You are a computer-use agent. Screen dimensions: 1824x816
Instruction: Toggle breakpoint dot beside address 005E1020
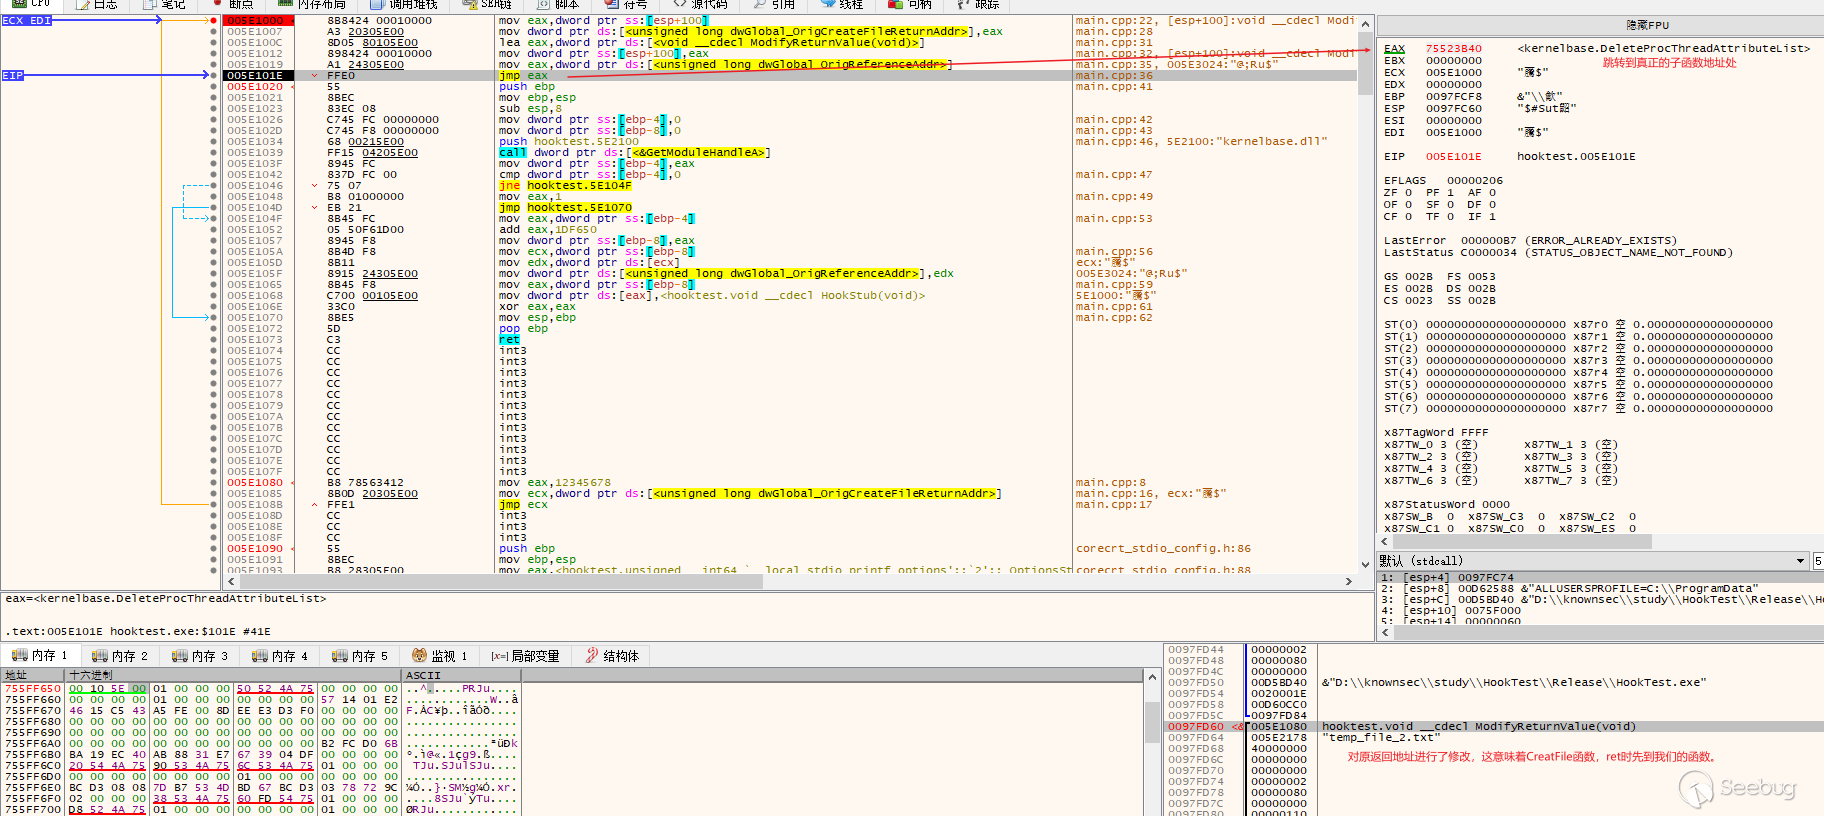coord(213,86)
